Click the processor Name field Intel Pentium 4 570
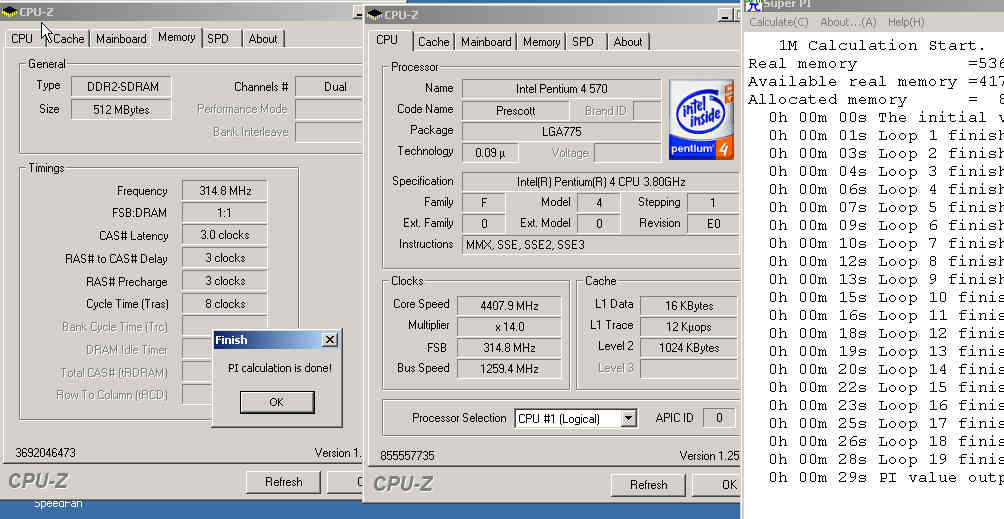1004x519 pixels. 562,89
